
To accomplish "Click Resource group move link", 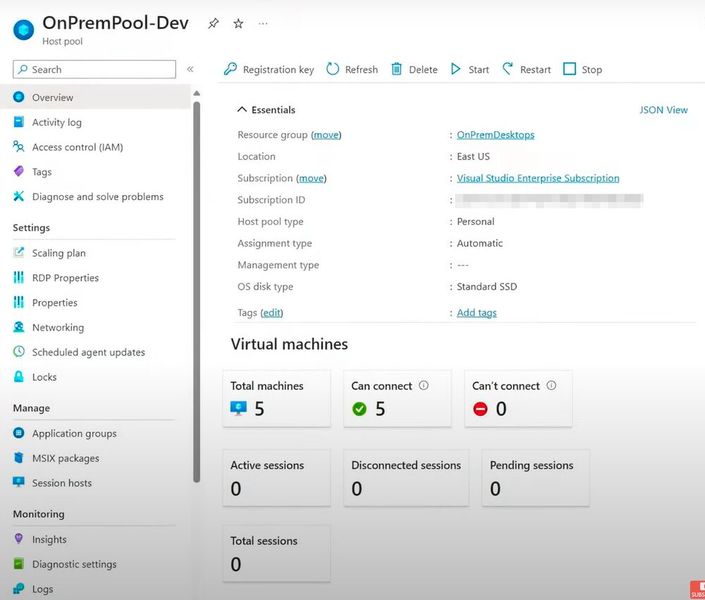I will [x=326, y=135].
